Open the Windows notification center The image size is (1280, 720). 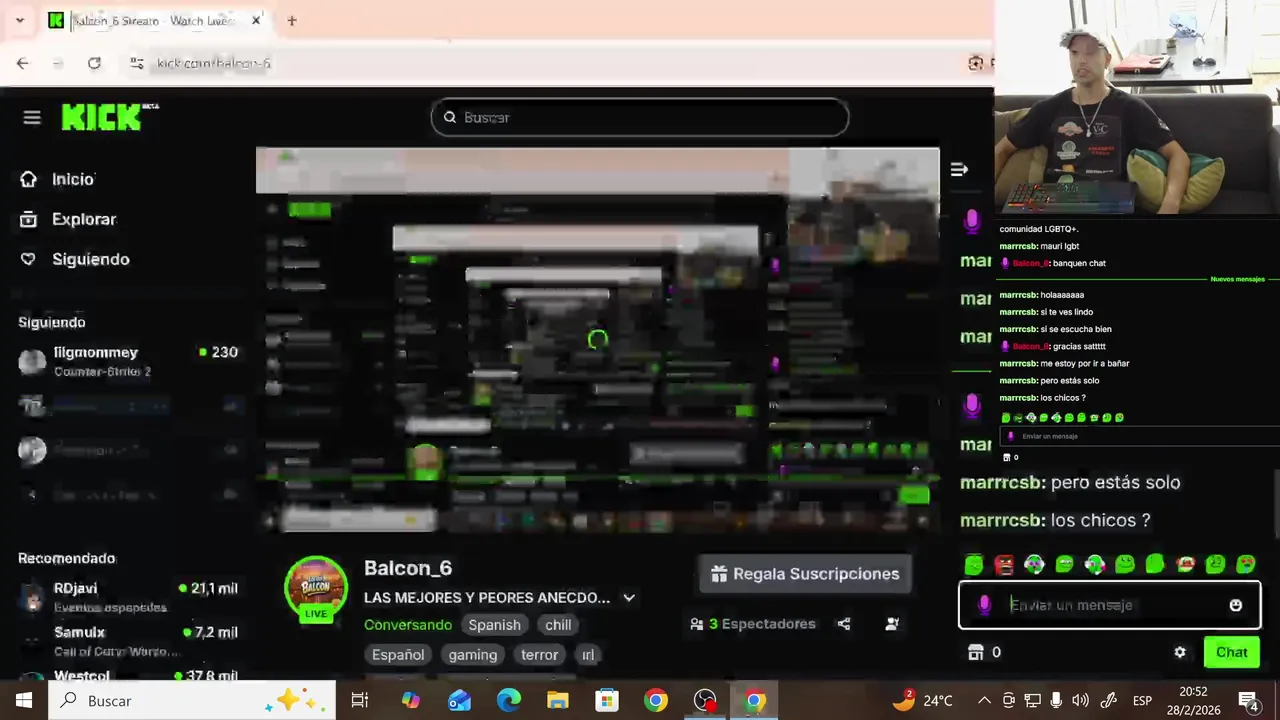tap(1249, 701)
